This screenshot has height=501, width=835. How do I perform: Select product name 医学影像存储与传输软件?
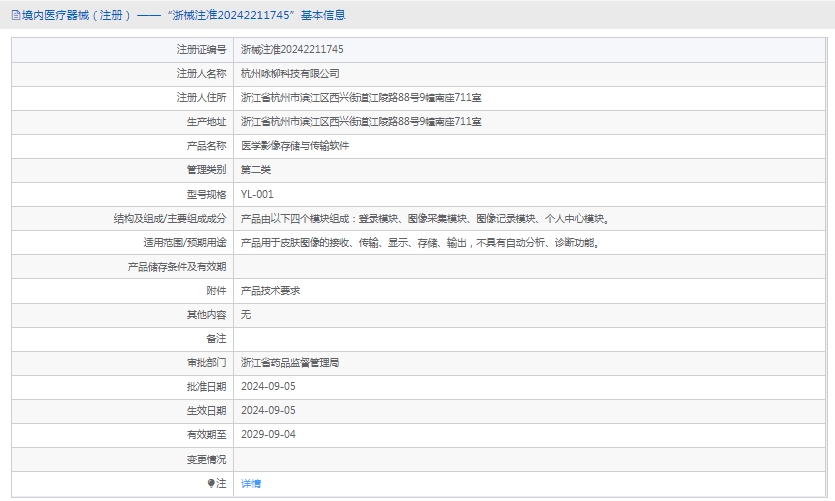(x=295, y=145)
